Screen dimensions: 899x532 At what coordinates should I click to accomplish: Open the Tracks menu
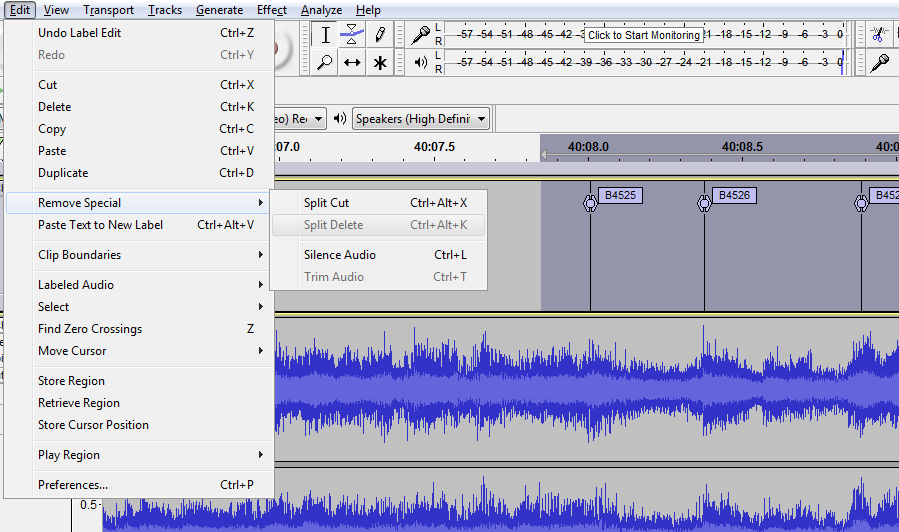coord(165,10)
